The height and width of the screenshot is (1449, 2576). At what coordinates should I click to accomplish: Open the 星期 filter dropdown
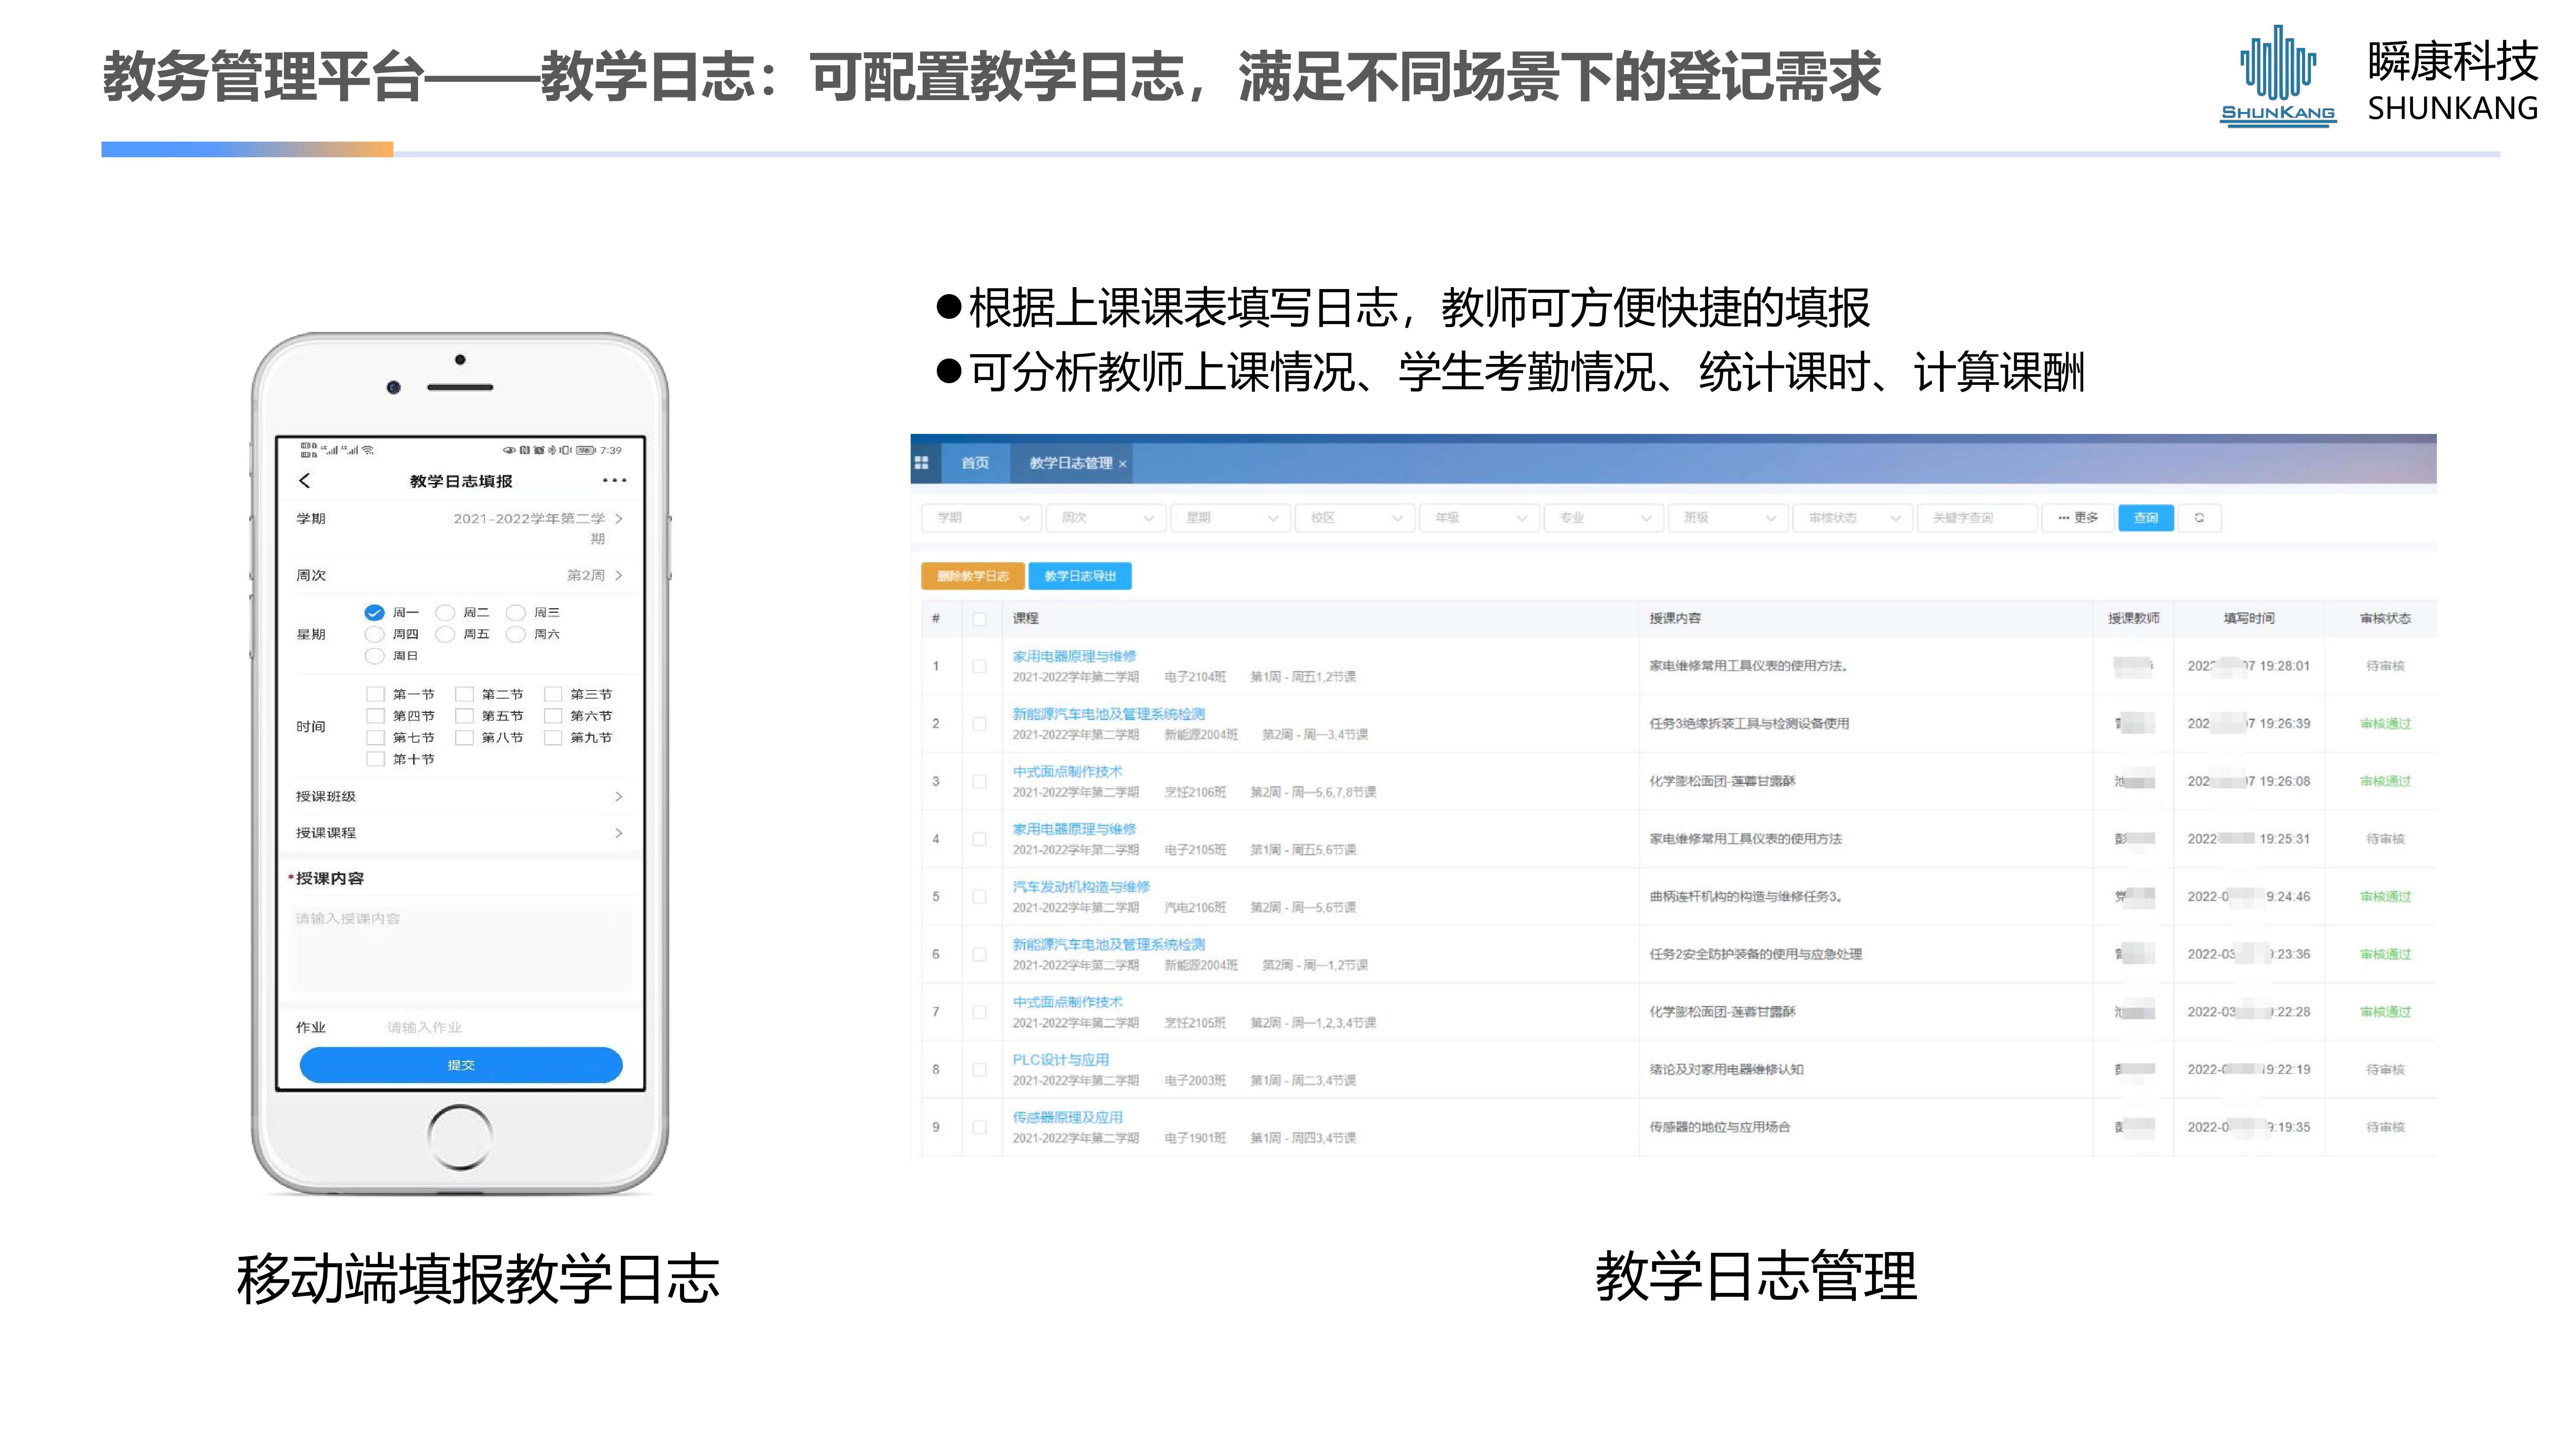(1231, 518)
